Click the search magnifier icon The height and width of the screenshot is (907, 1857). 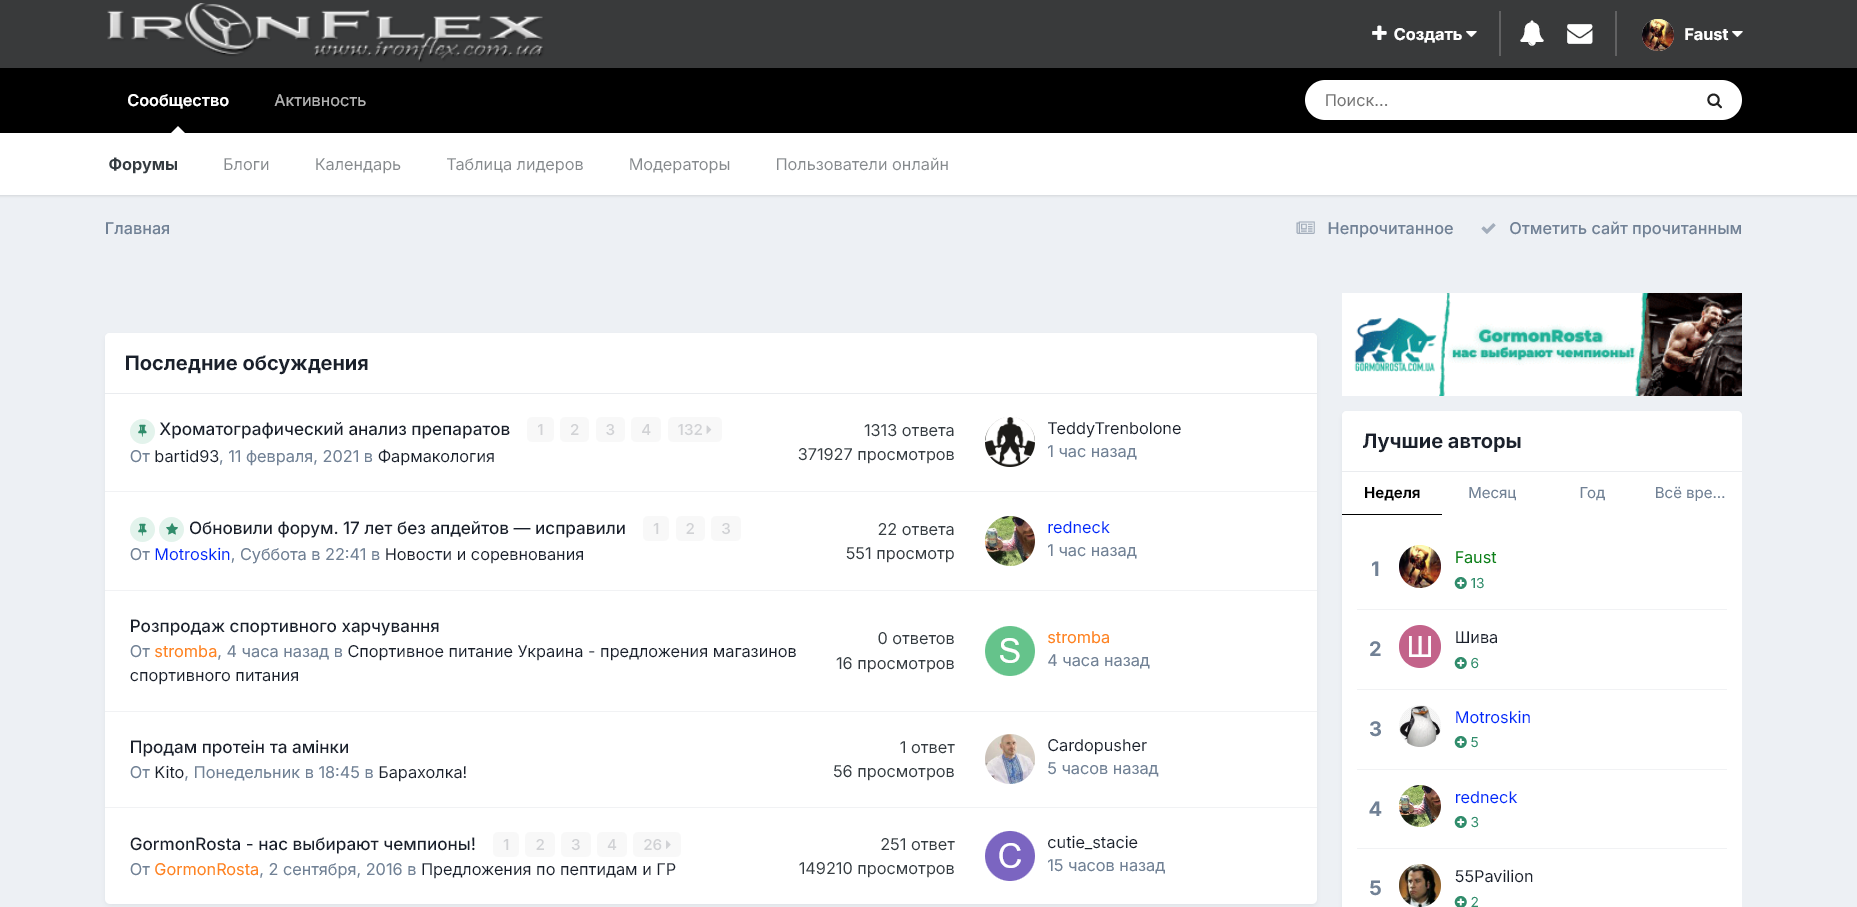point(1714,100)
